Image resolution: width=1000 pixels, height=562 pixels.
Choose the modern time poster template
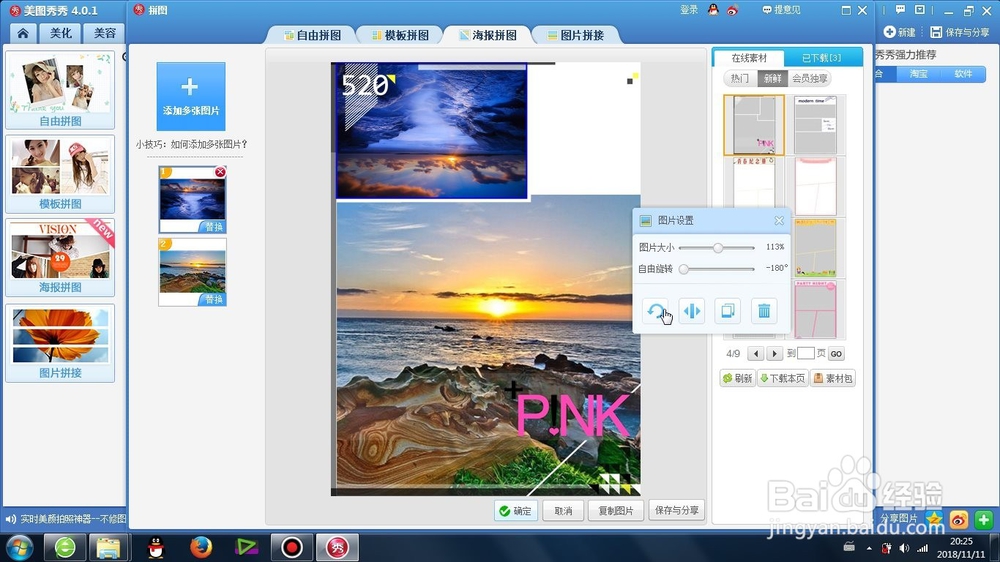click(x=816, y=125)
